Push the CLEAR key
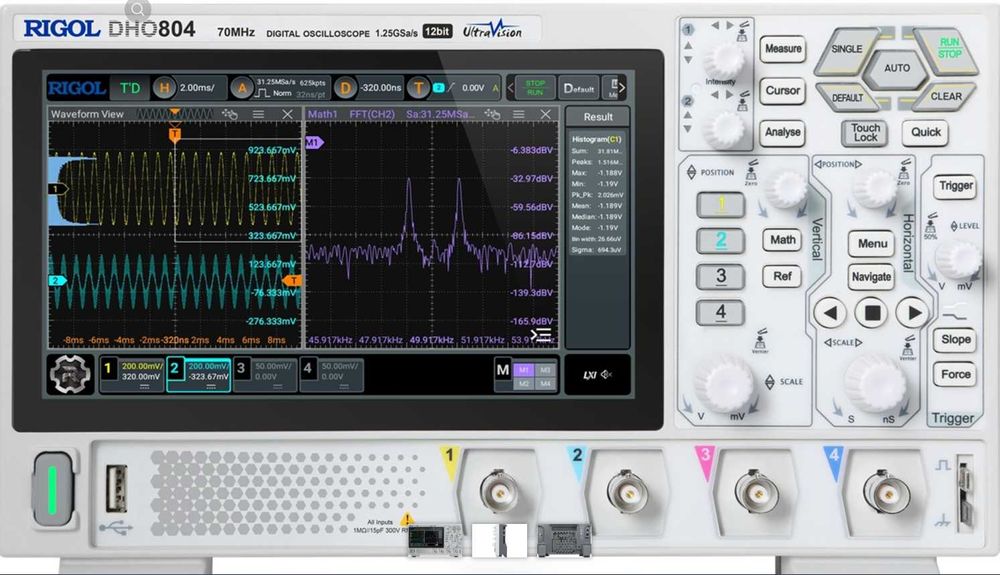This screenshot has width=1000, height=575. [945, 97]
